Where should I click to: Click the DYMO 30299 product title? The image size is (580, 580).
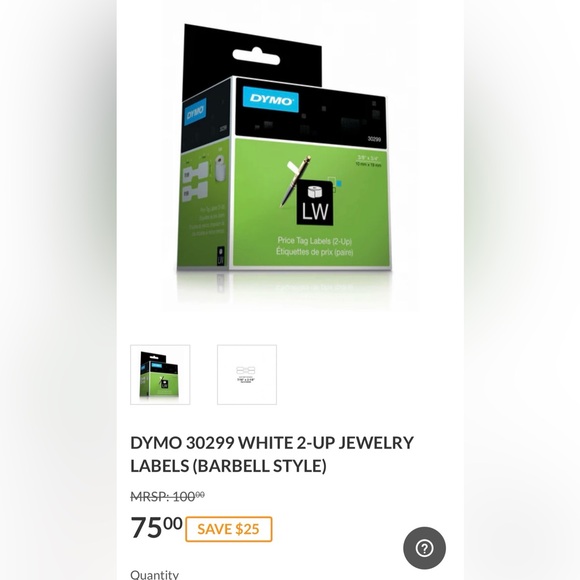pos(272,454)
